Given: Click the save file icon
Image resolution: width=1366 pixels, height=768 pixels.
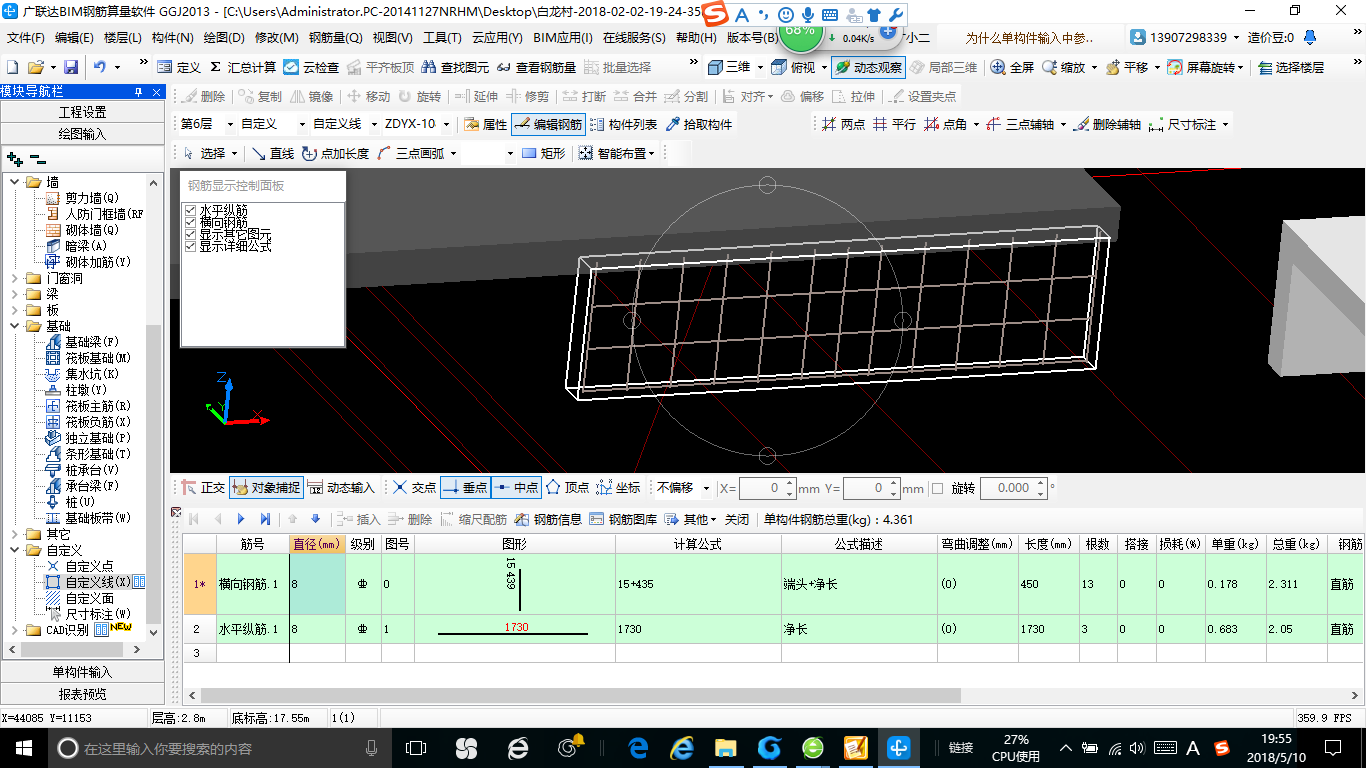Looking at the screenshot, I should tap(71, 67).
